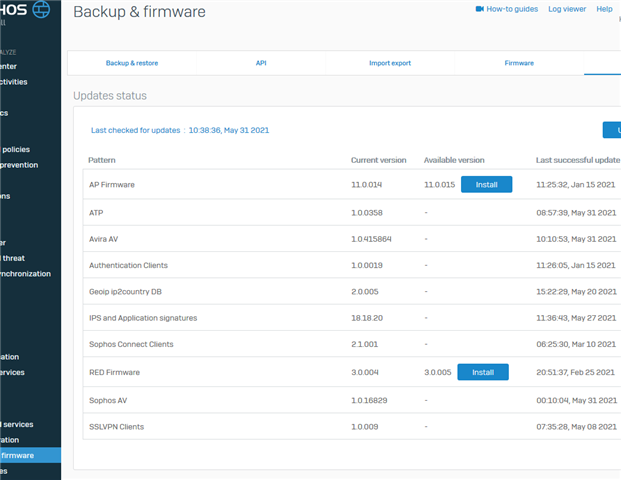Select the Avira AV pattern name

103,239
